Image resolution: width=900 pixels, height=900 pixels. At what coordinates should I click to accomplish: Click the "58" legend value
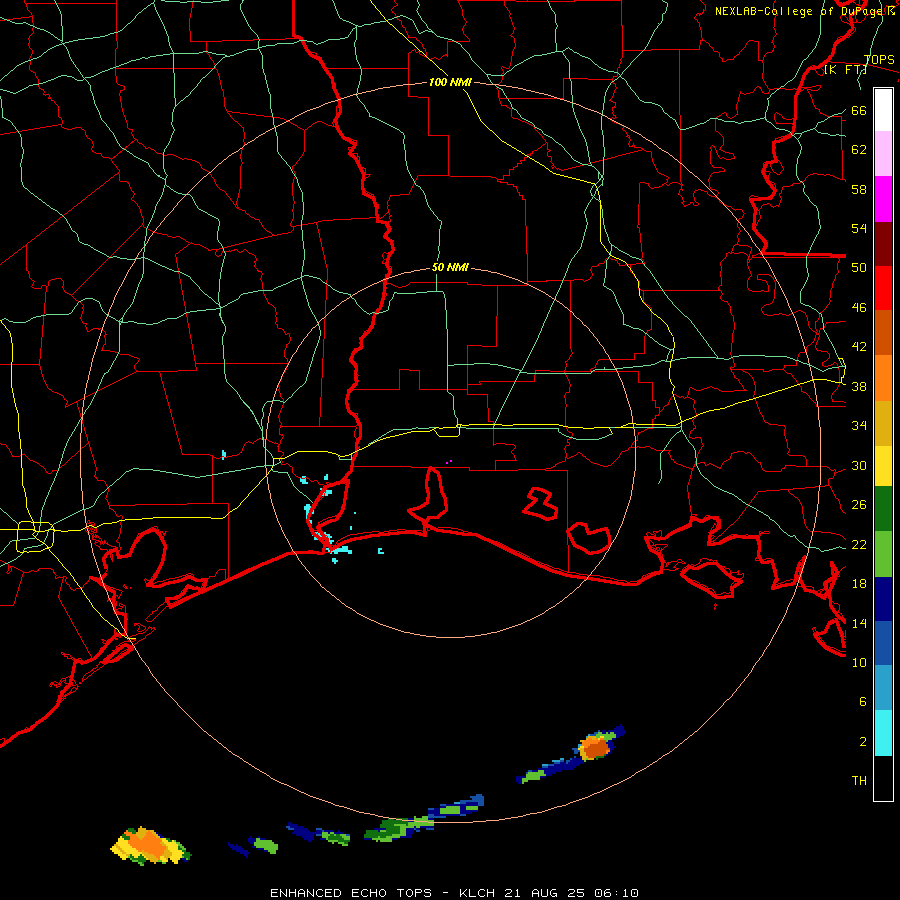point(859,189)
